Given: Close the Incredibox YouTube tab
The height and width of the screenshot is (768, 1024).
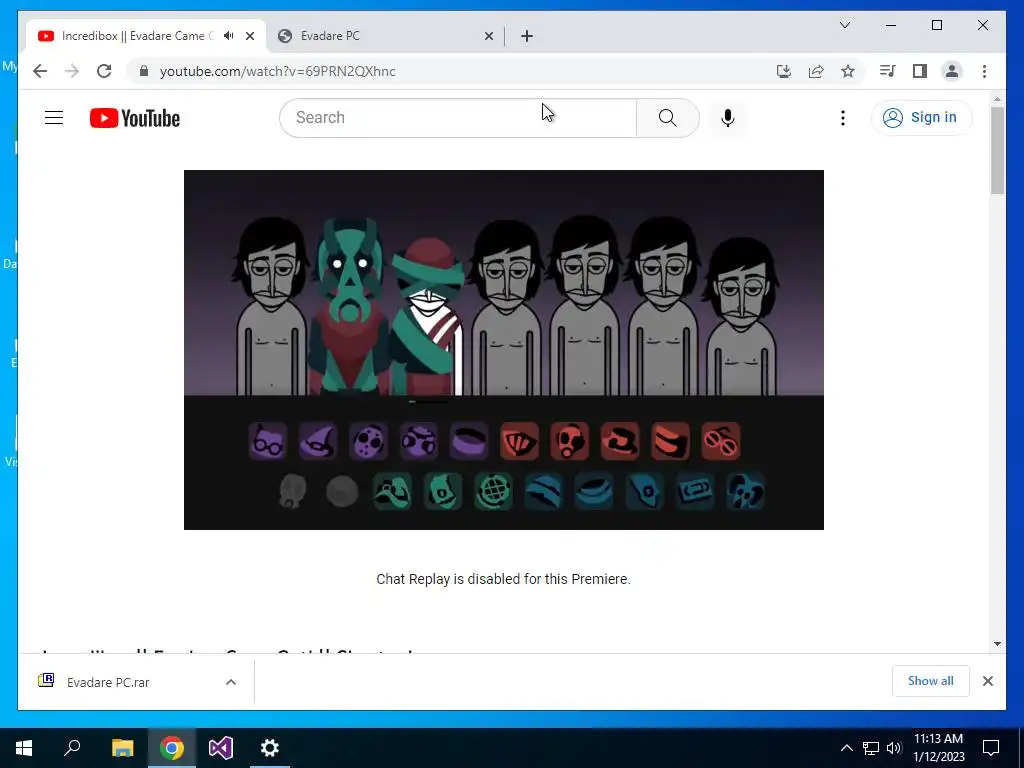Looking at the screenshot, I should (x=249, y=36).
